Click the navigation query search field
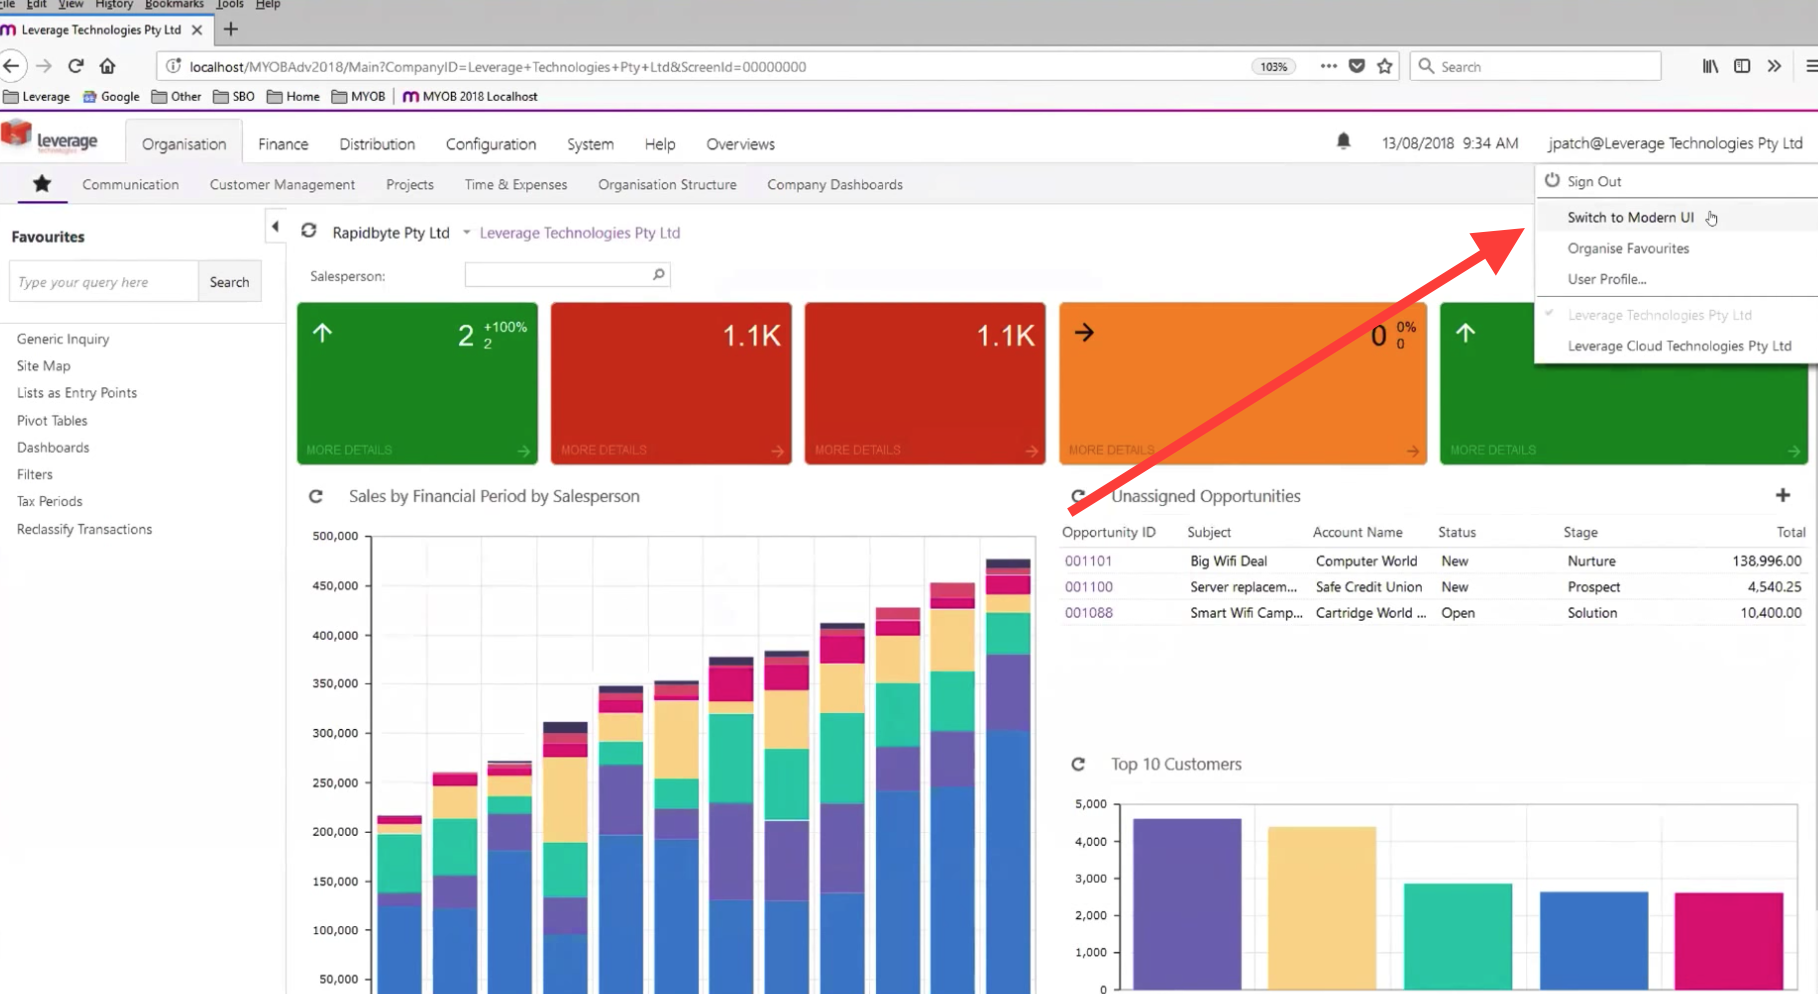1818x994 pixels. (x=104, y=282)
